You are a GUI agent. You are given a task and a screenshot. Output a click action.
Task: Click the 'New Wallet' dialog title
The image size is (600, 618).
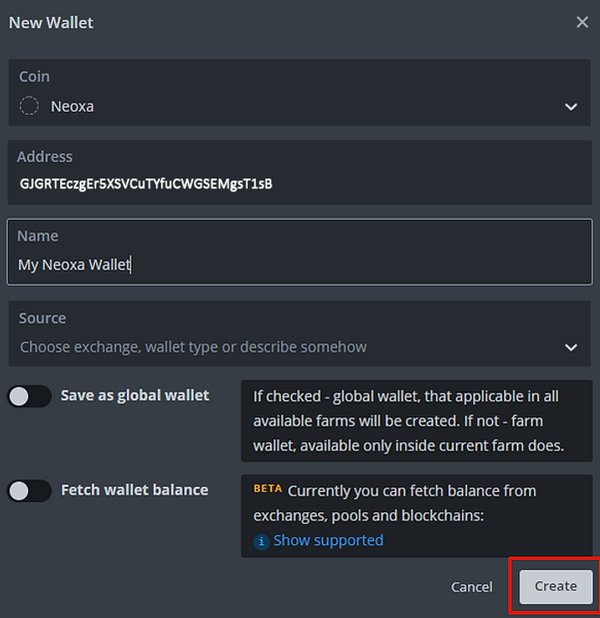point(51,23)
